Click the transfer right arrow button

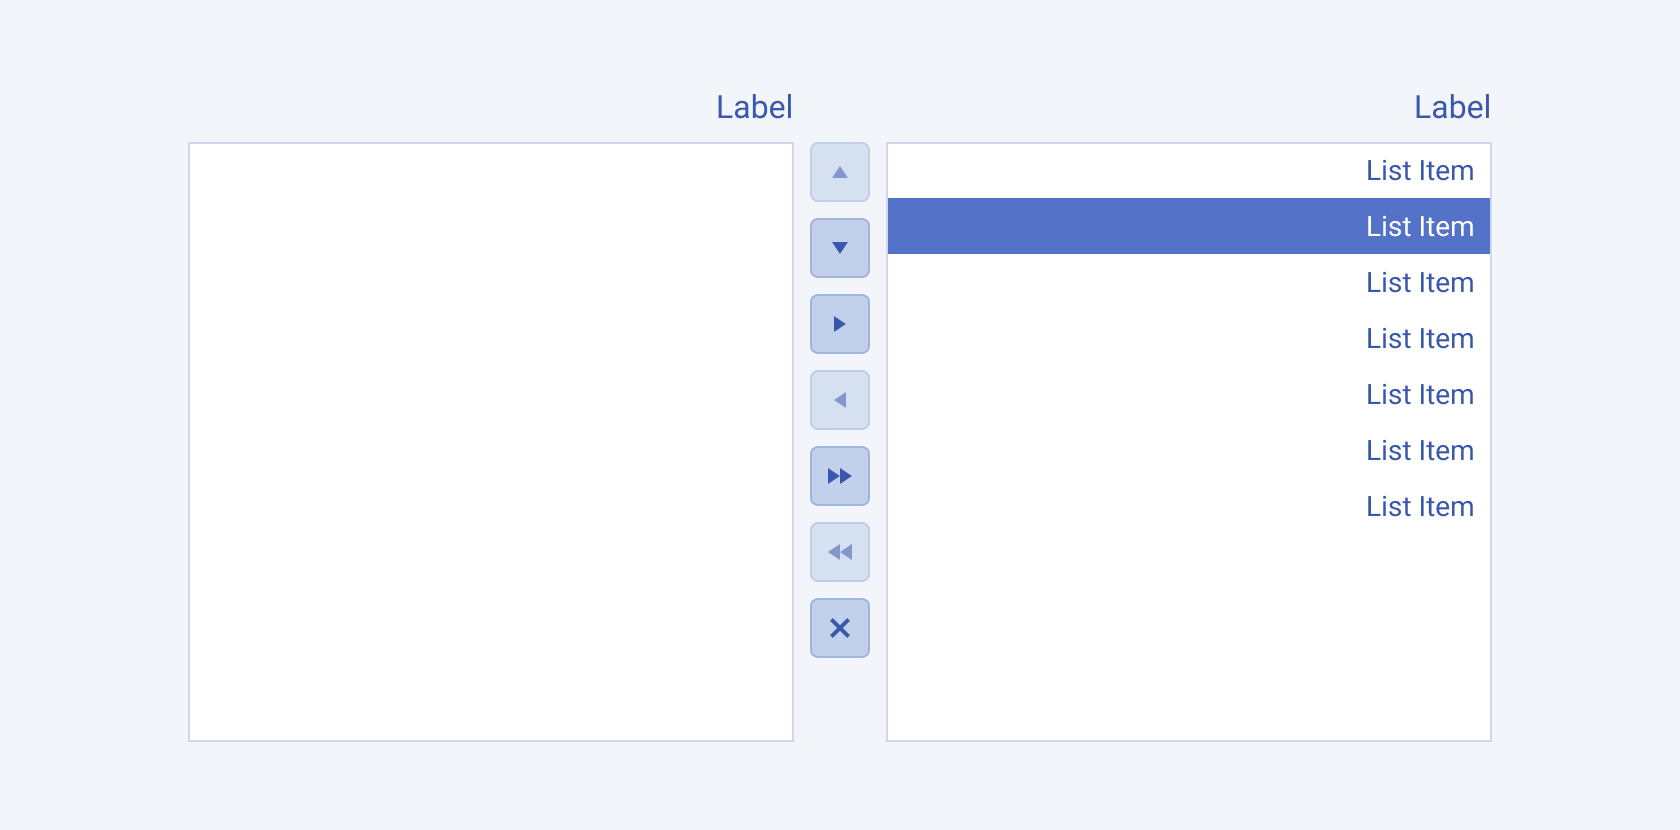(x=839, y=323)
